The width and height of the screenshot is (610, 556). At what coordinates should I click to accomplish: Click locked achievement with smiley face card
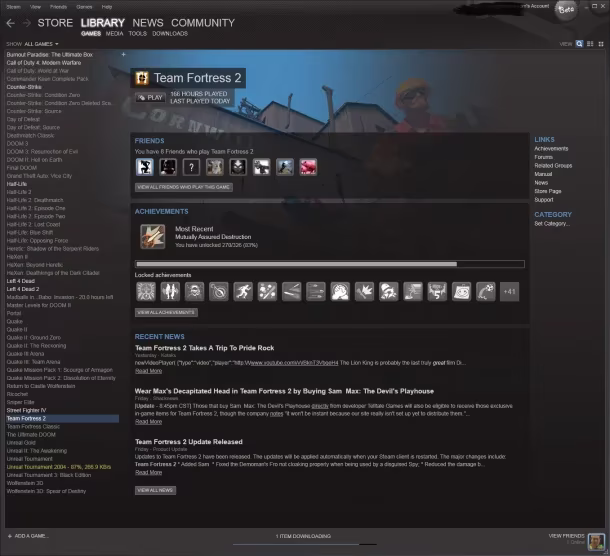[x=461, y=292]
